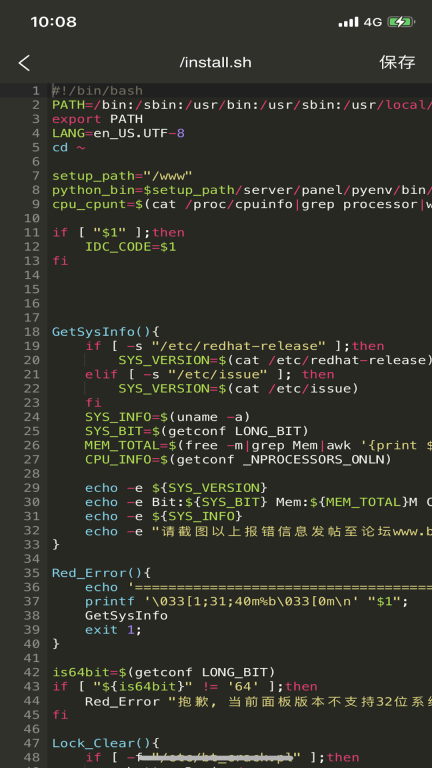This screenshot has width=432, height=768.
Task: Select line number 1 in gutter
Action: tap(36, 91)
